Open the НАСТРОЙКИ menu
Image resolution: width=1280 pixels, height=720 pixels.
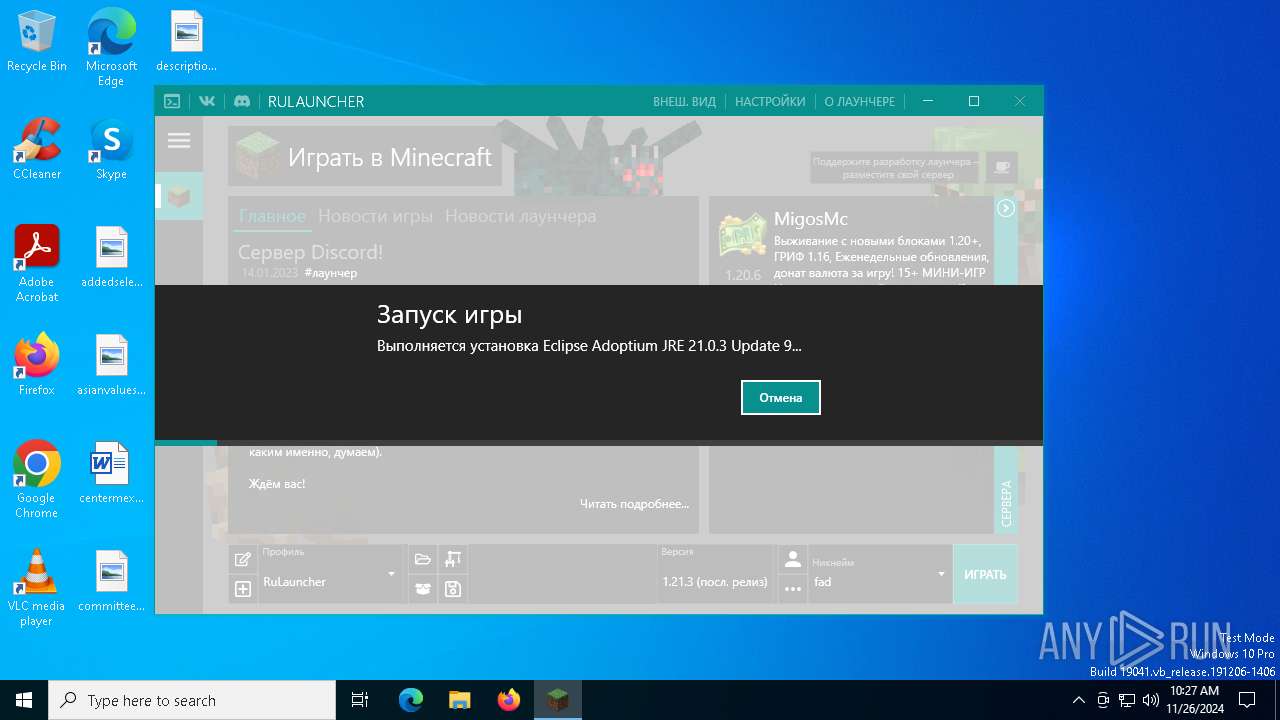click(x=770, y=101)
